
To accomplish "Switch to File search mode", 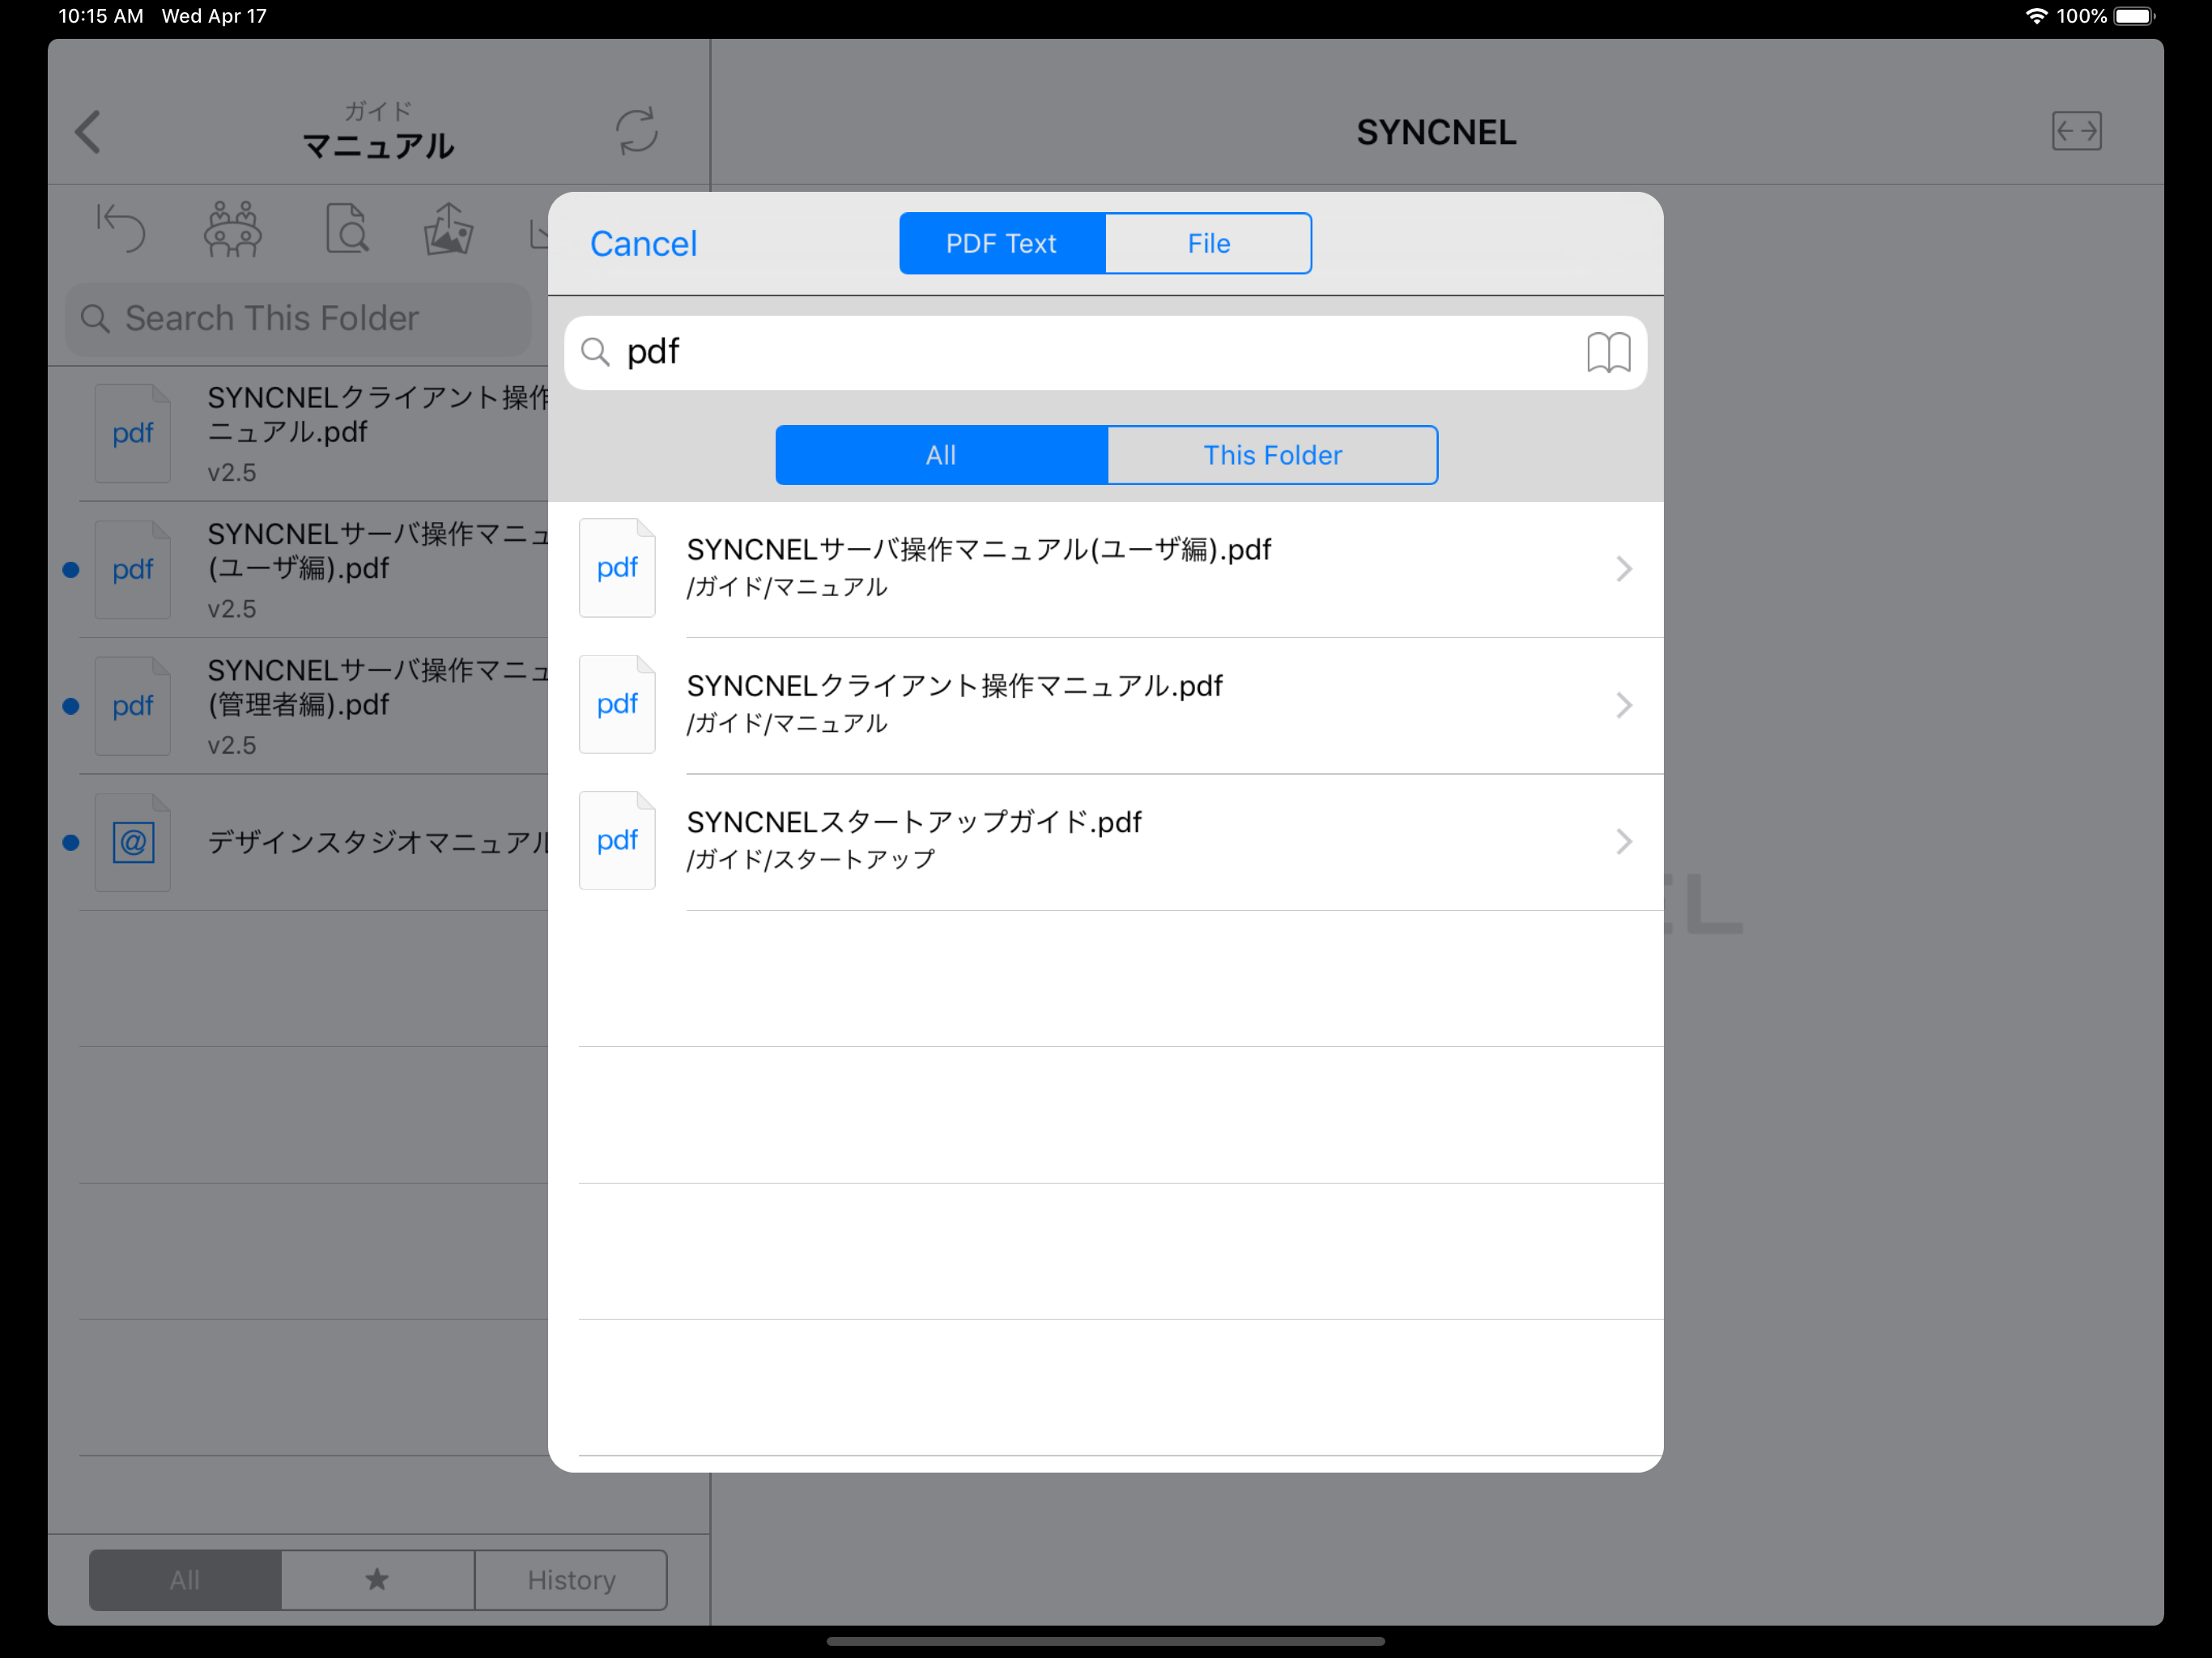I will click(1208, 243).
